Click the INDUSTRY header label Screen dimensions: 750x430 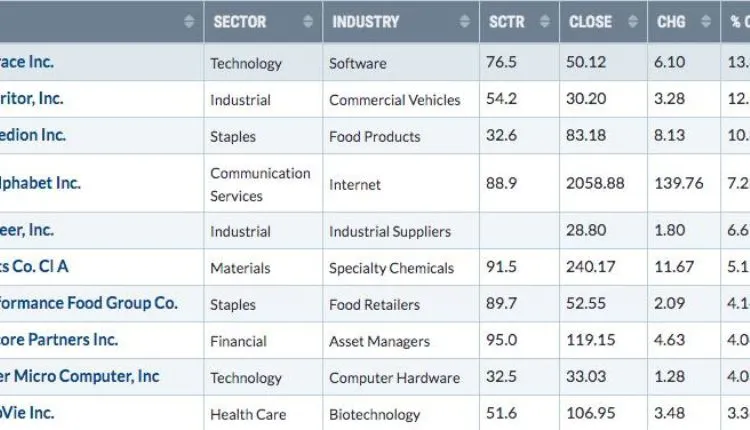(365, 21)
